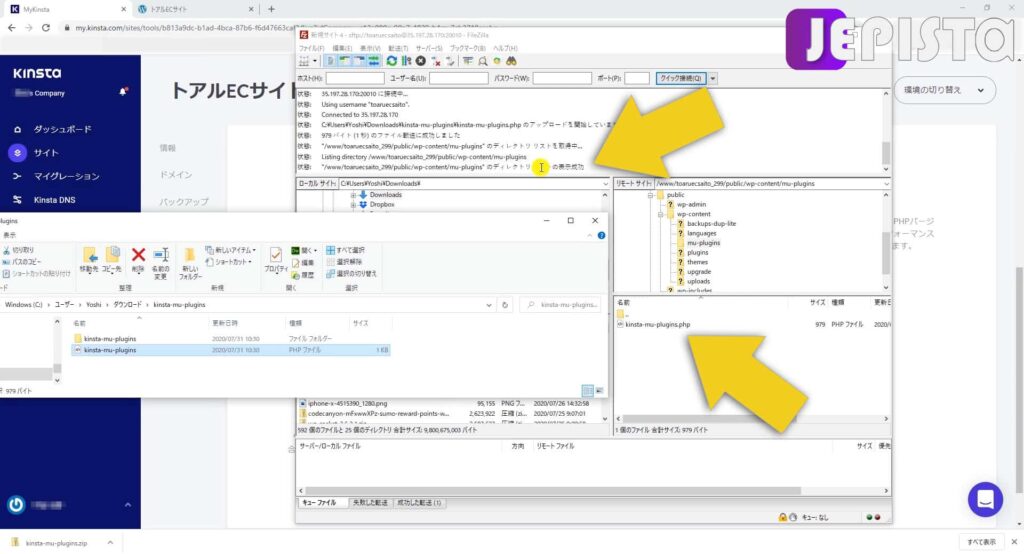Open local site path dropdown in FileZilla

click(605, 184)
